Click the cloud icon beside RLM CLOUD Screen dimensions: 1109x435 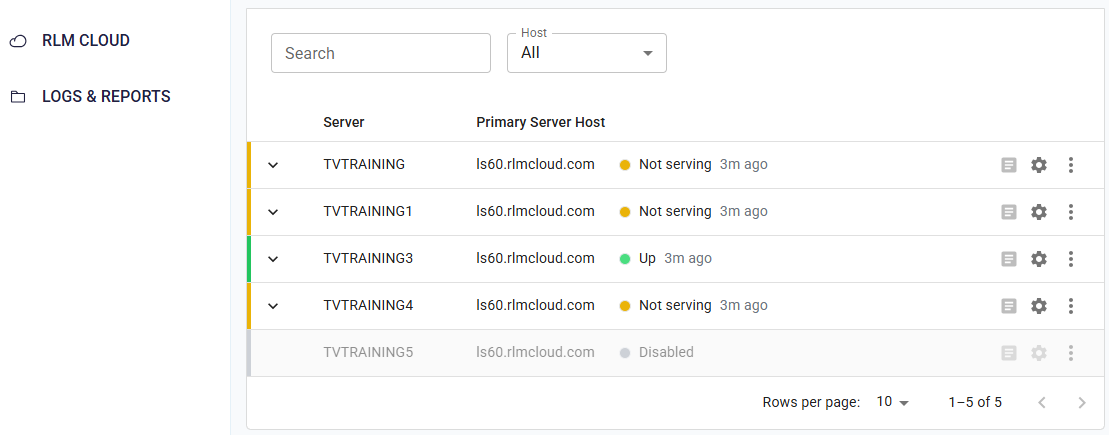[x=18, y=42]
